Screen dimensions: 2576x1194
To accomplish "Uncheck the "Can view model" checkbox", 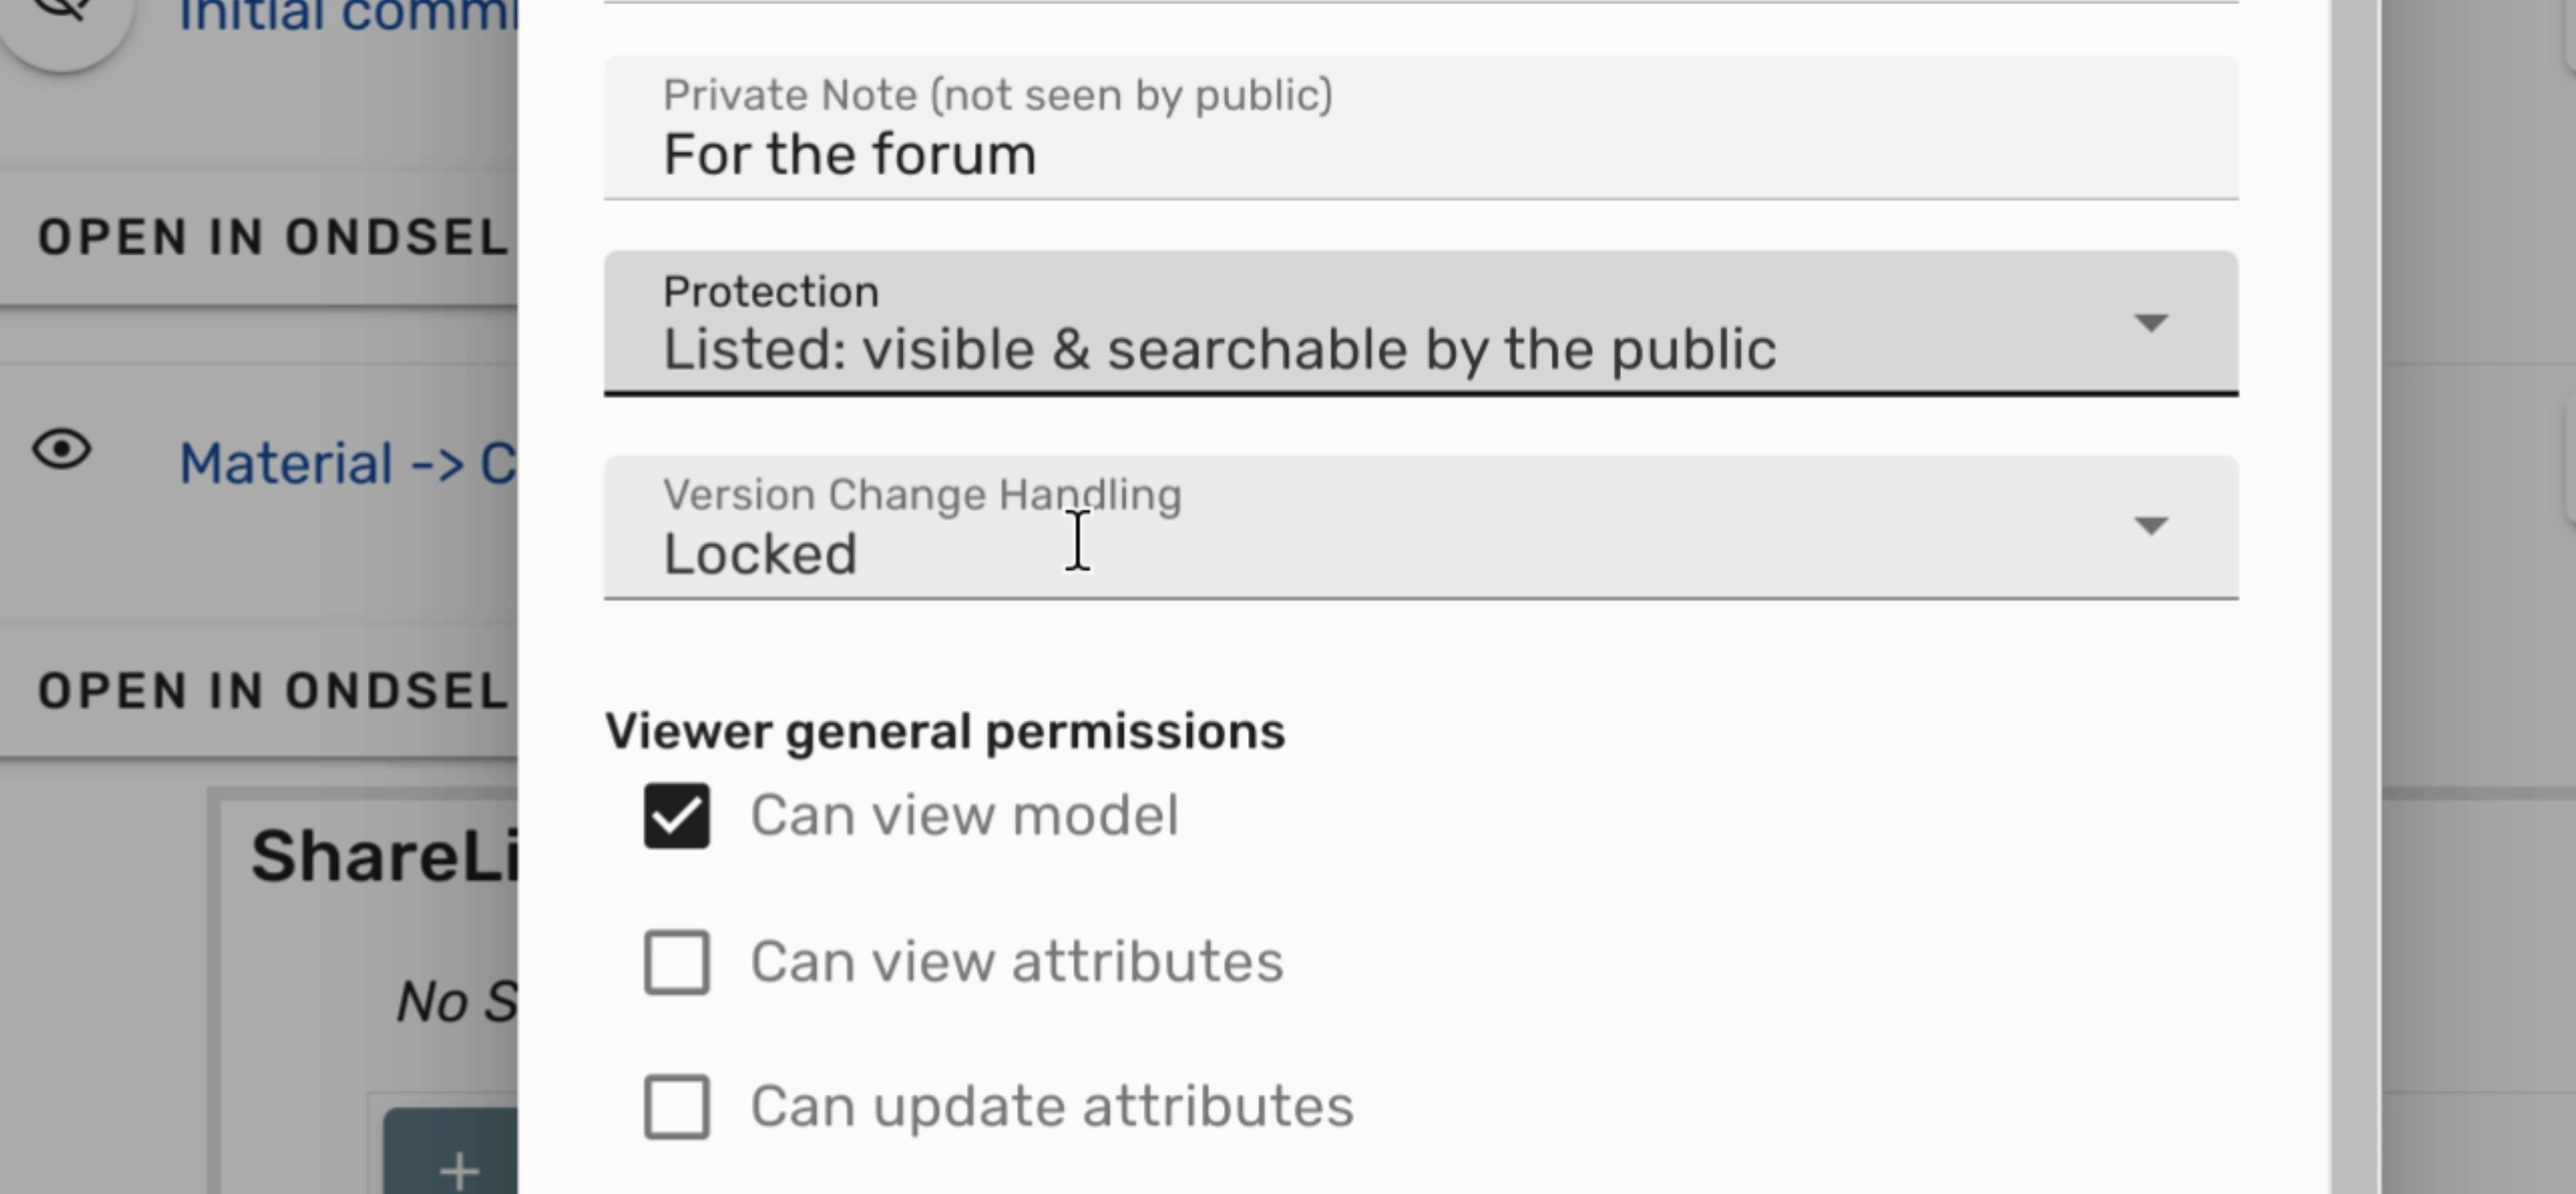I will [x=677, y=816].
